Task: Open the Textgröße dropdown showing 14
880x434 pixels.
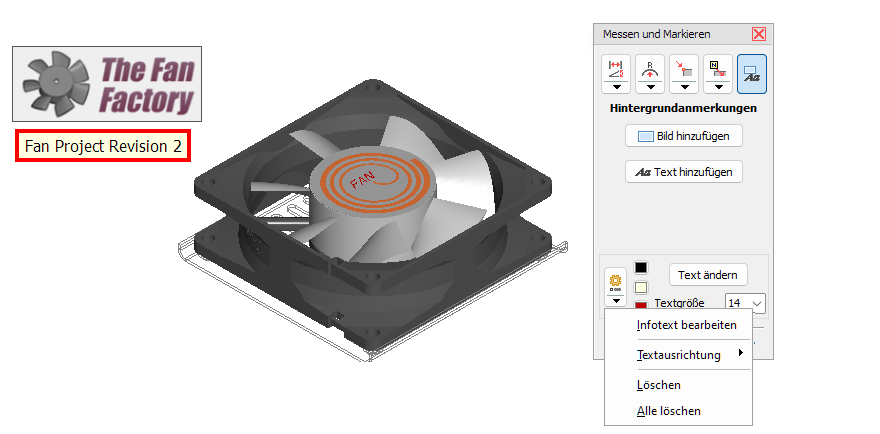Action: click(x=746, y=303)
